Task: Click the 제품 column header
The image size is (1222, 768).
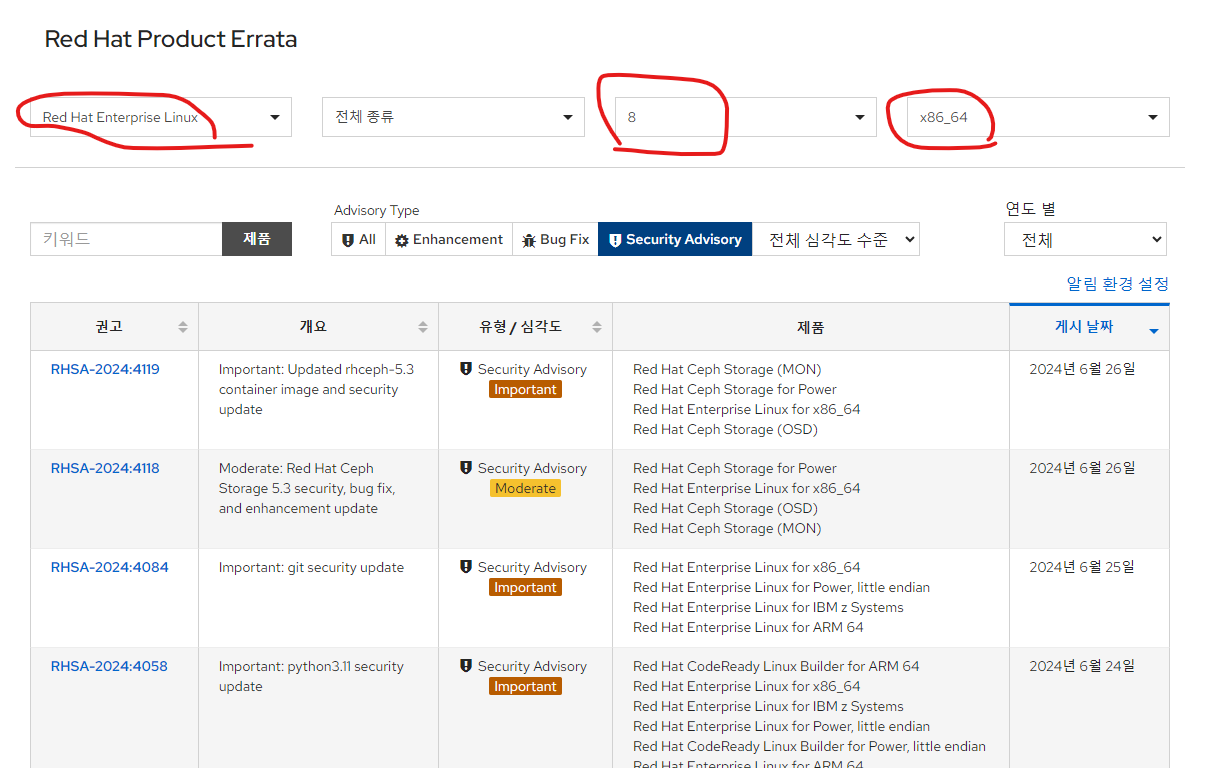Action: pos(811,327)
